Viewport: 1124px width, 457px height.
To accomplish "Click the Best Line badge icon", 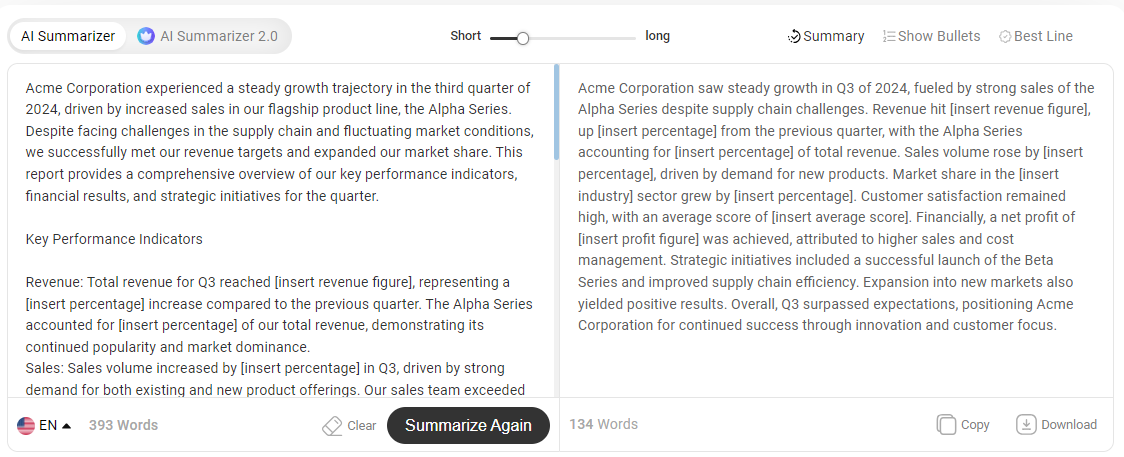I will coord(1005,37).
